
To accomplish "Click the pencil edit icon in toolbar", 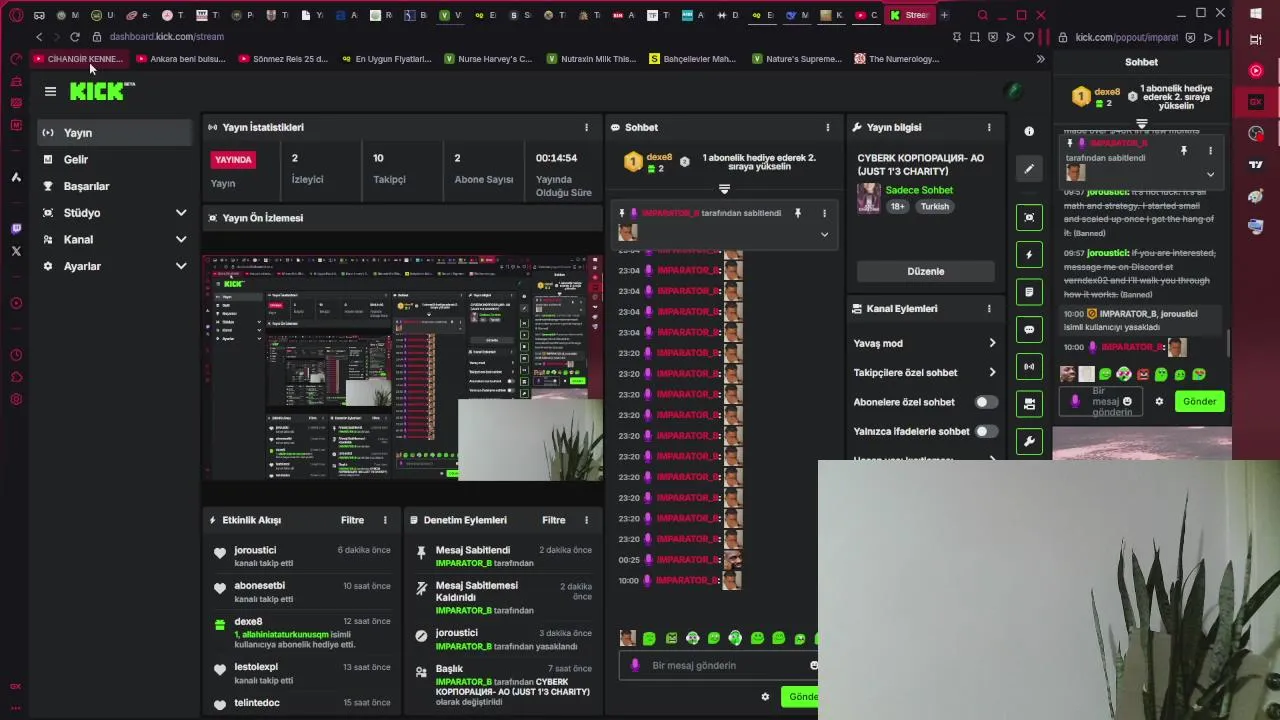I will pyautogui.click(x=1029, y=169).
